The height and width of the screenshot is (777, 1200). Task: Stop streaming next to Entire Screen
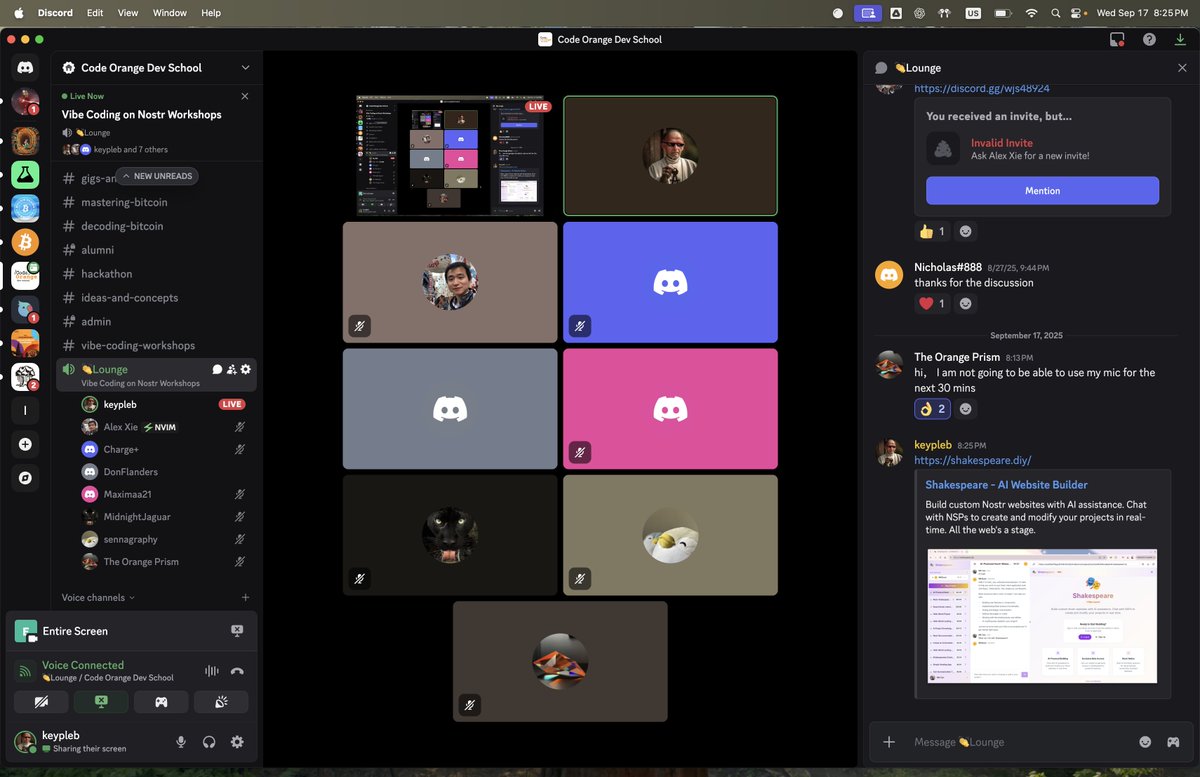(237, 631)
